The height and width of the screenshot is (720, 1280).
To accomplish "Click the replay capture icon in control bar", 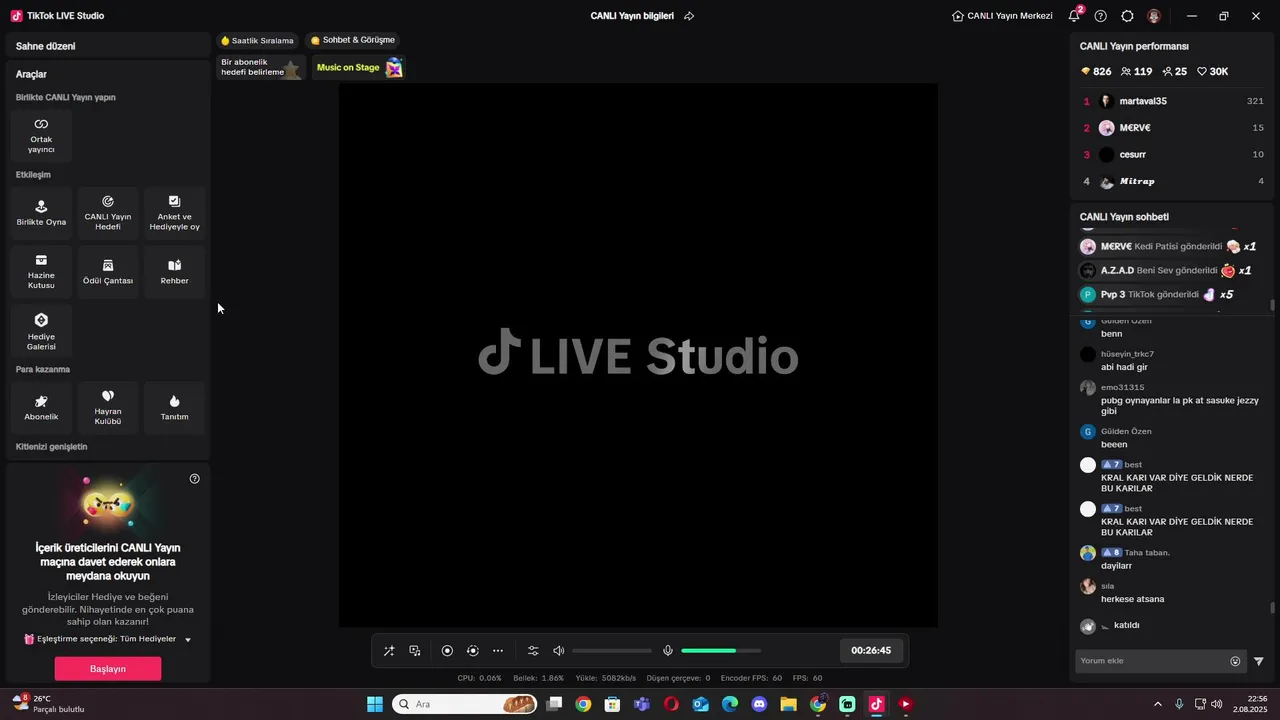I will point(473,651).
